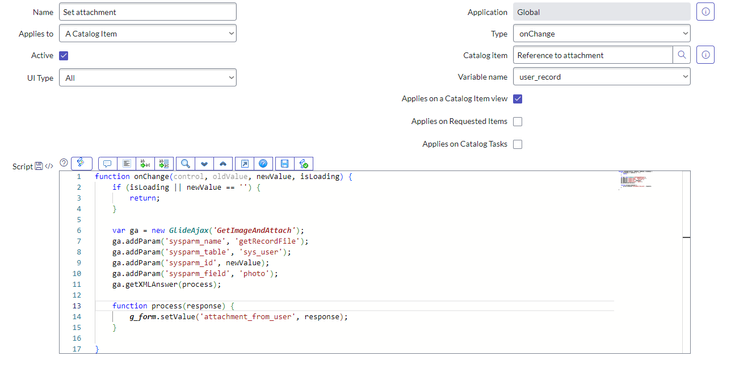Click the replace all toolbar icon

point(164,163)
